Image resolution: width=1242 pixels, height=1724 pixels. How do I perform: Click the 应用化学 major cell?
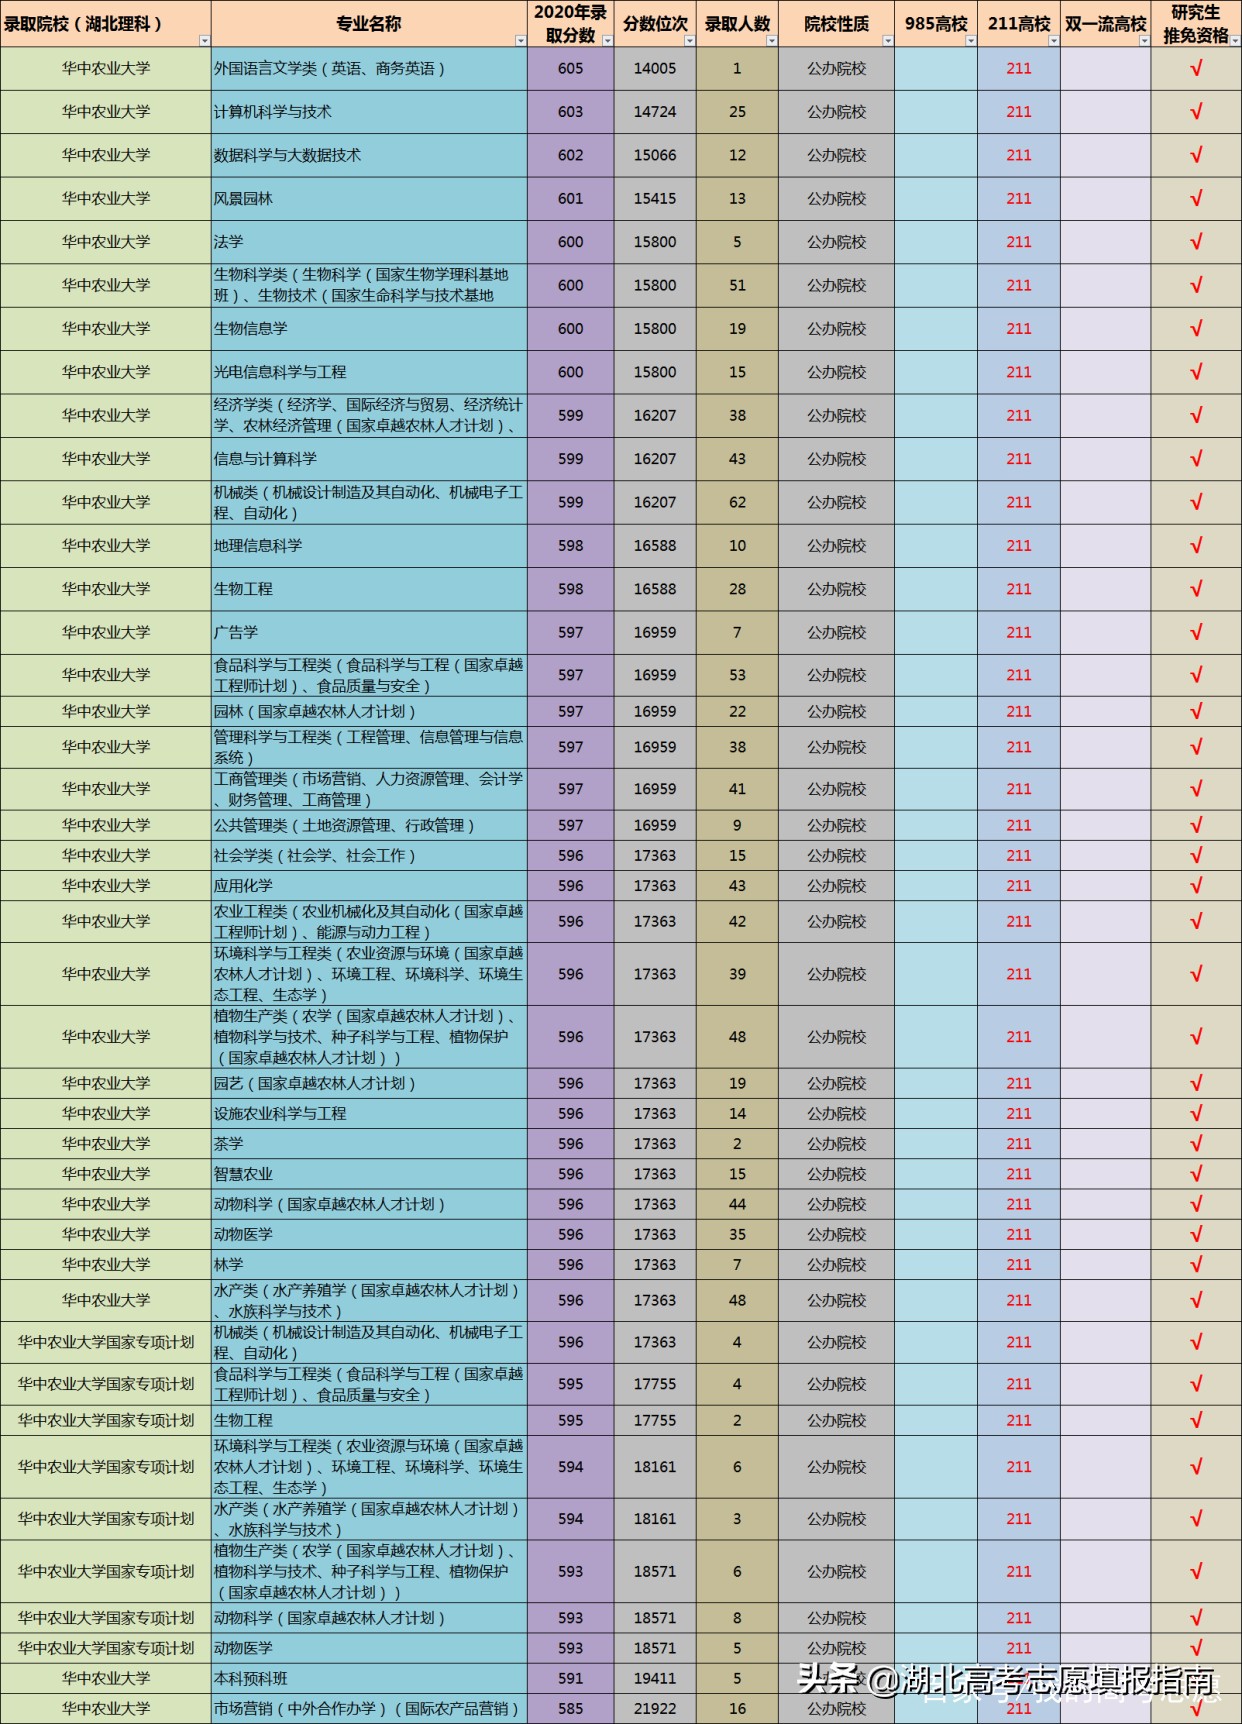pyautogui.click(x=369, y=886)
